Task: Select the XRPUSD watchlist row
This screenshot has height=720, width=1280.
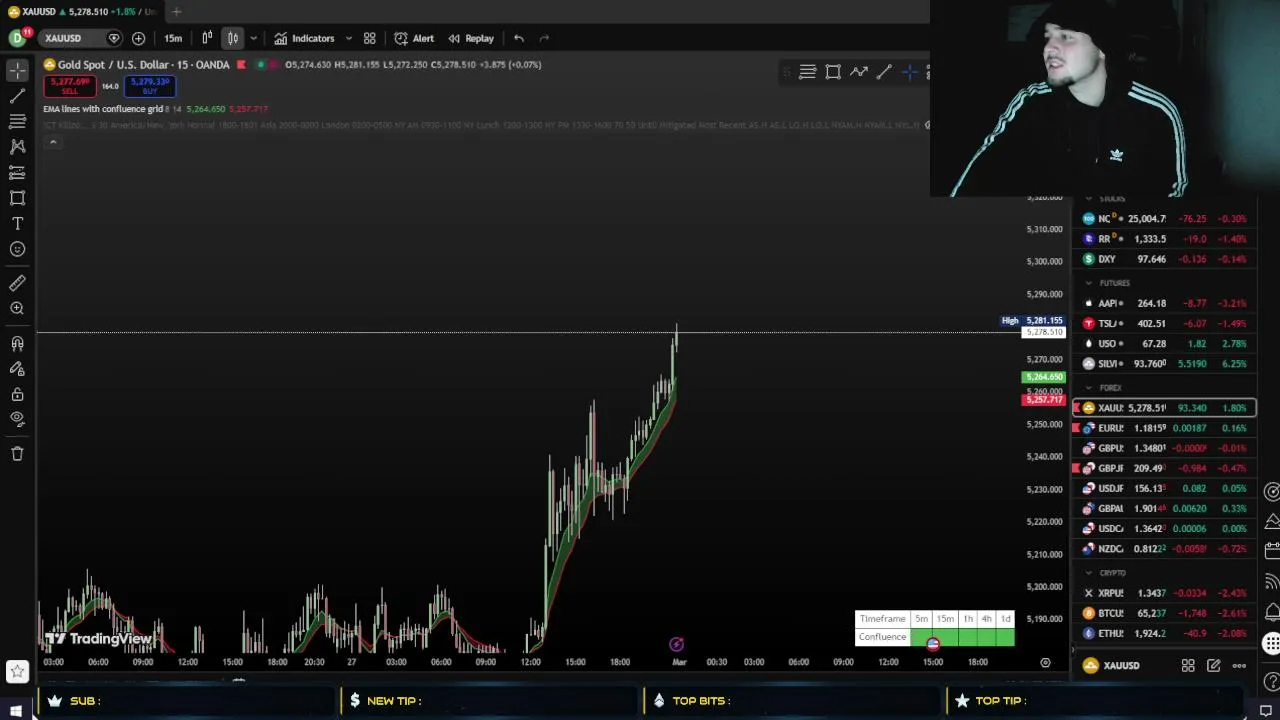Action: (1165, 593)
